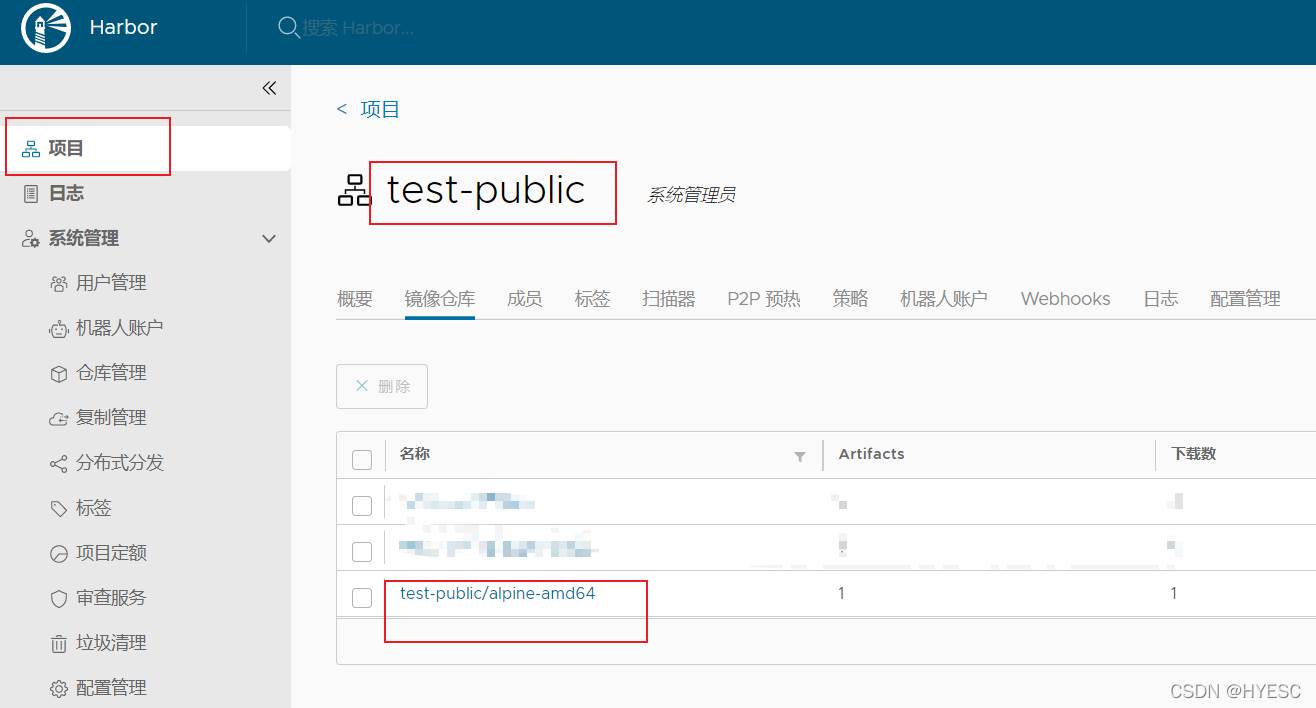1316x708 pixels.
Task: Open the P2P 预热 tab
Action: tap(764, 298)
